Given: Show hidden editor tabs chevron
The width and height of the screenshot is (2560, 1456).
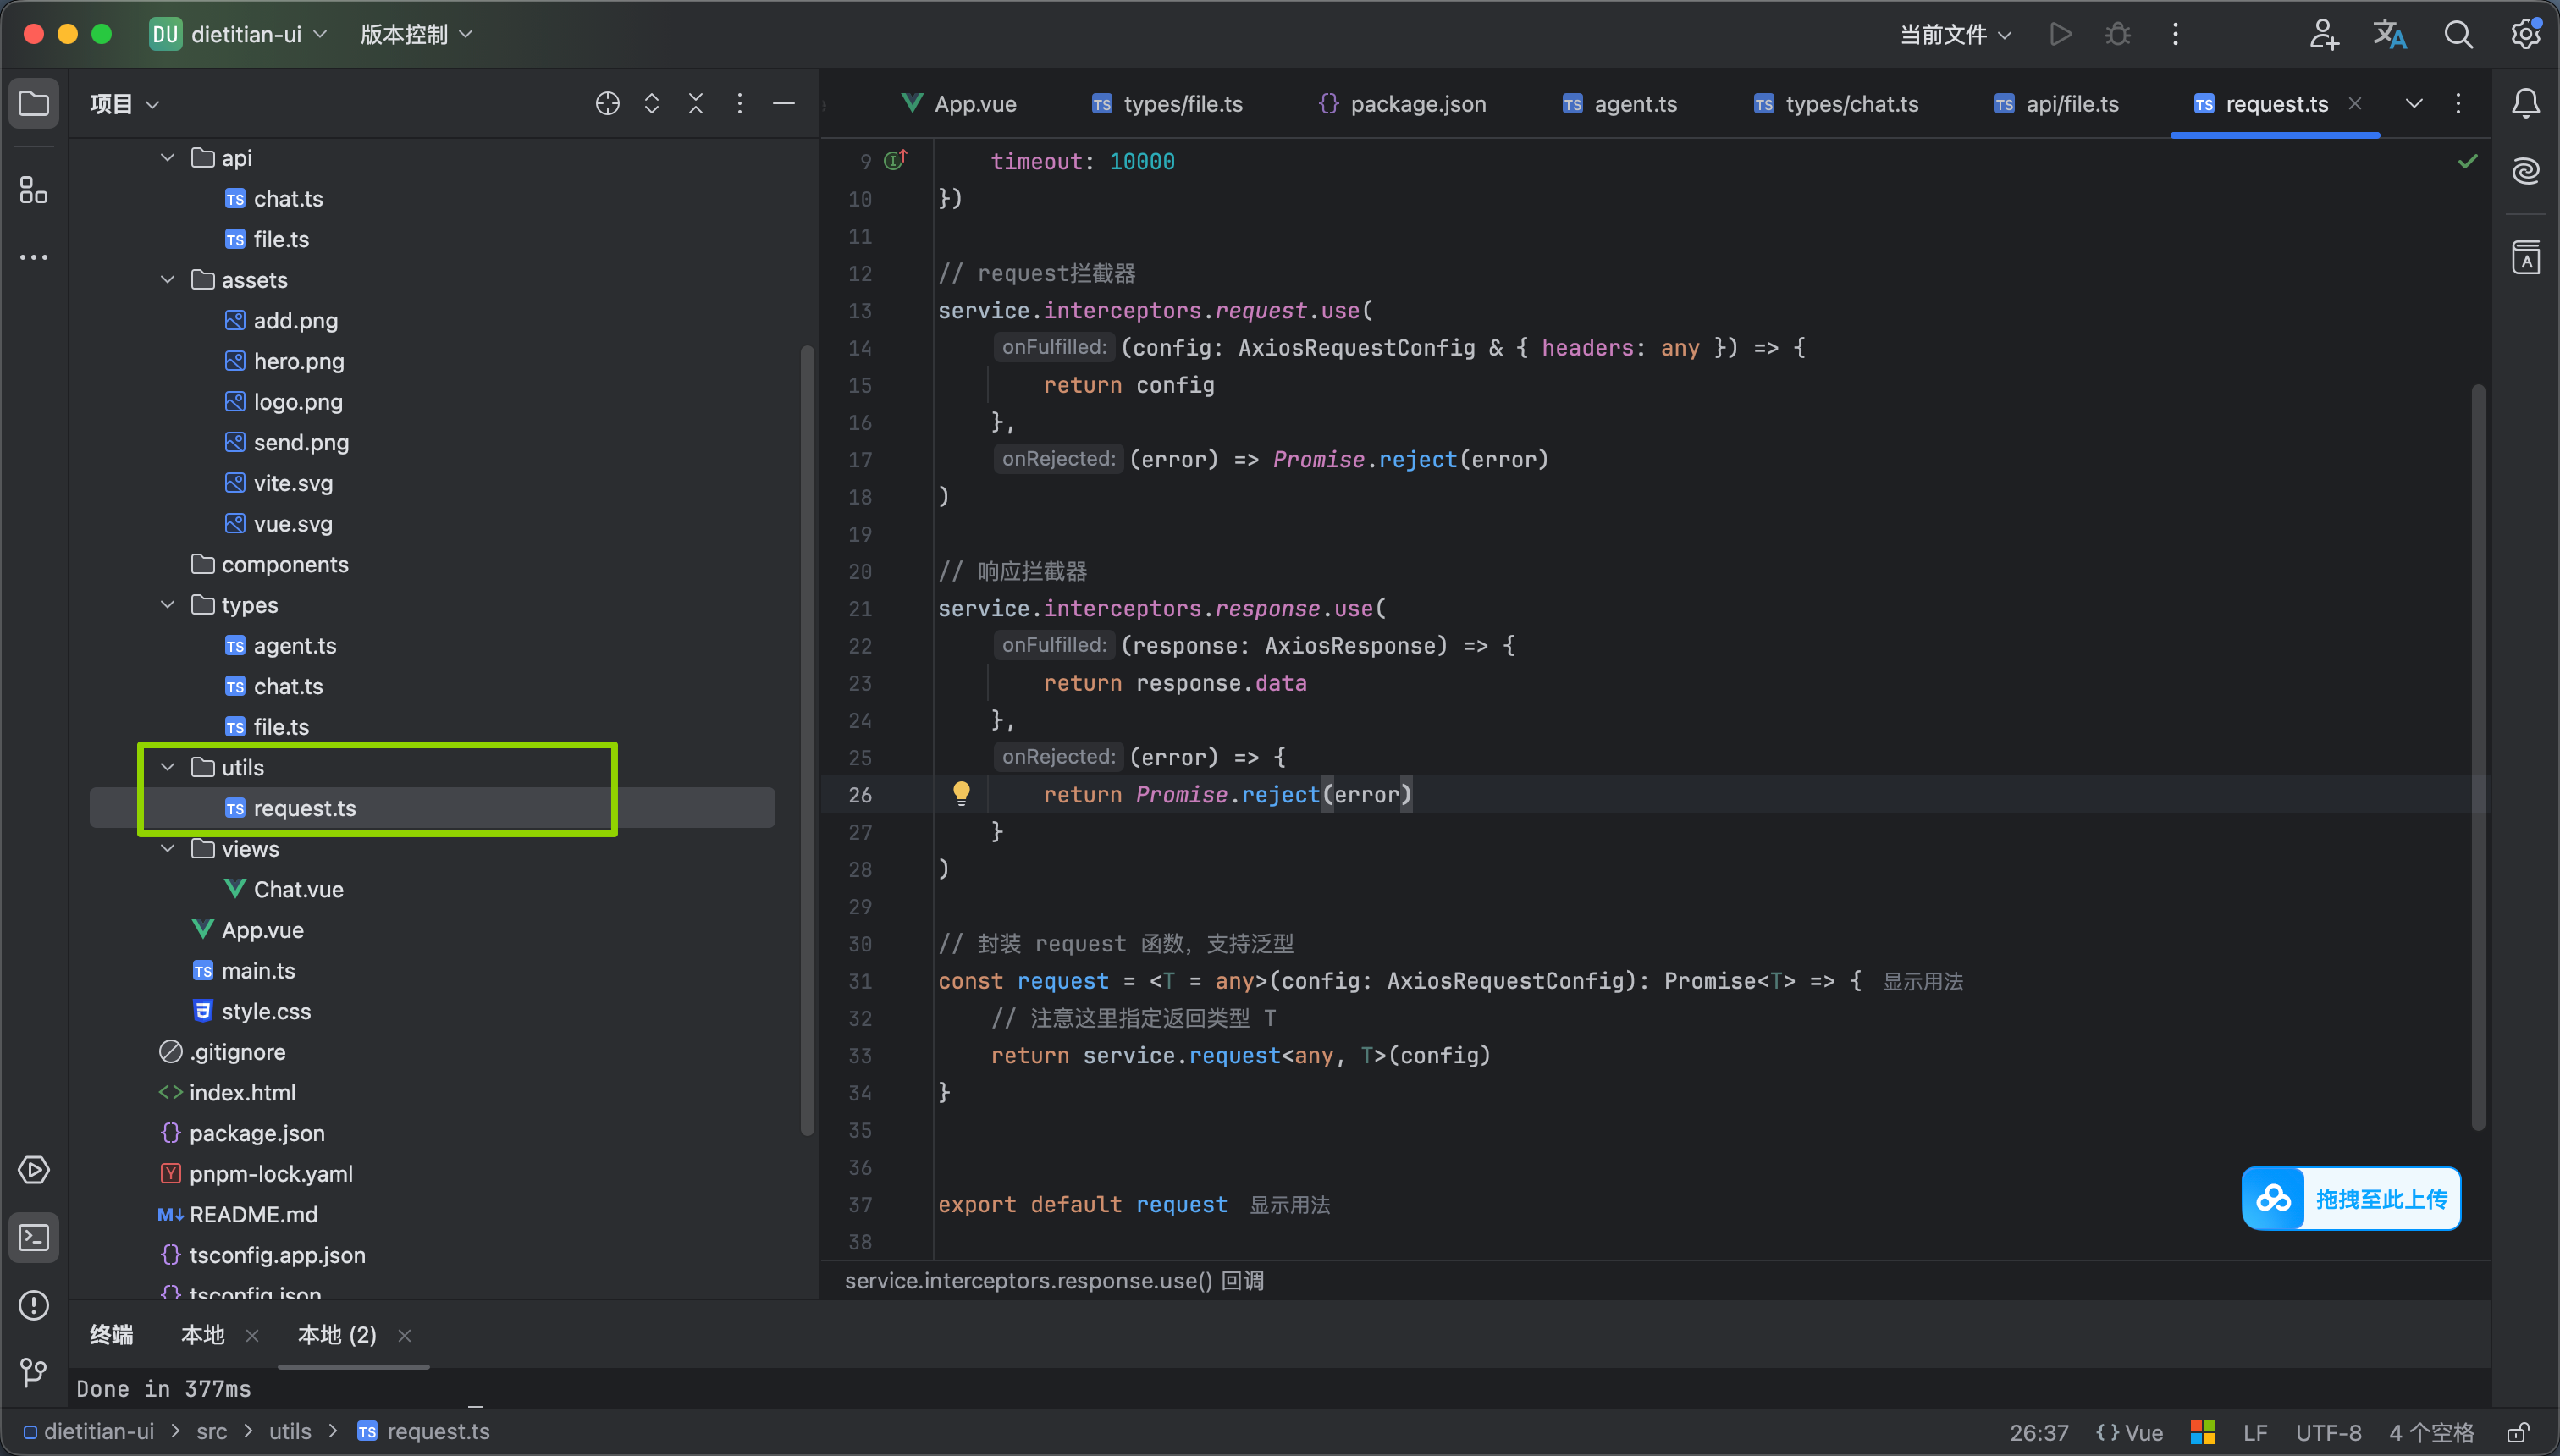Looking at the screenshot, I should tap(2414, 103).
